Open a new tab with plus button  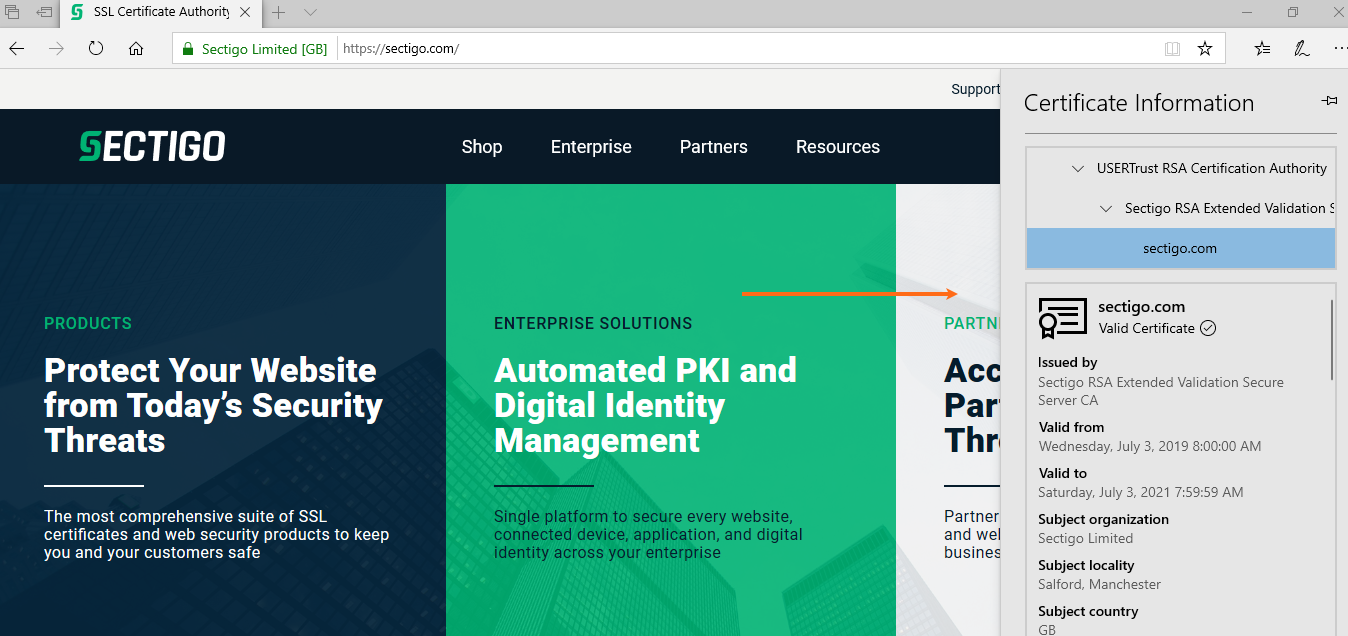click(x=279, y=13)
